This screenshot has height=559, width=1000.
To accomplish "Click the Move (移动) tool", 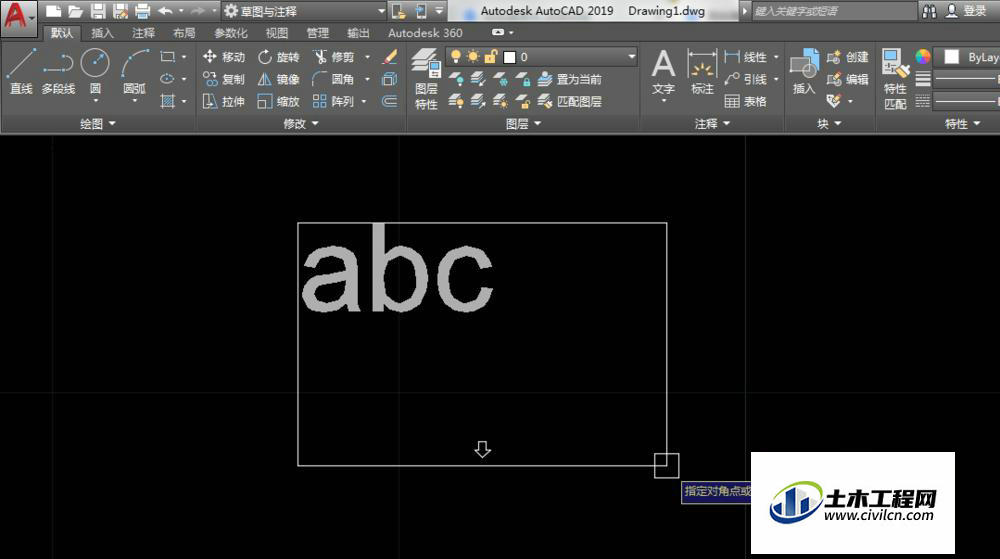I will pos(223,57).
